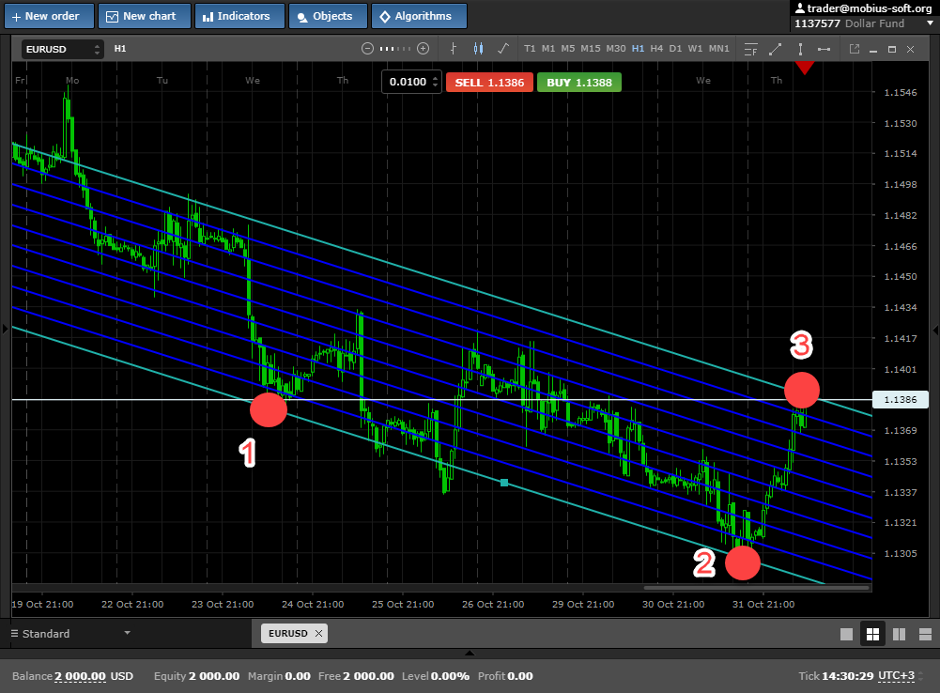Image resolution: width=940 pixels, height=693 pixels.
Task: Expand the left side panel arrow
Action: tap(5, 329)
